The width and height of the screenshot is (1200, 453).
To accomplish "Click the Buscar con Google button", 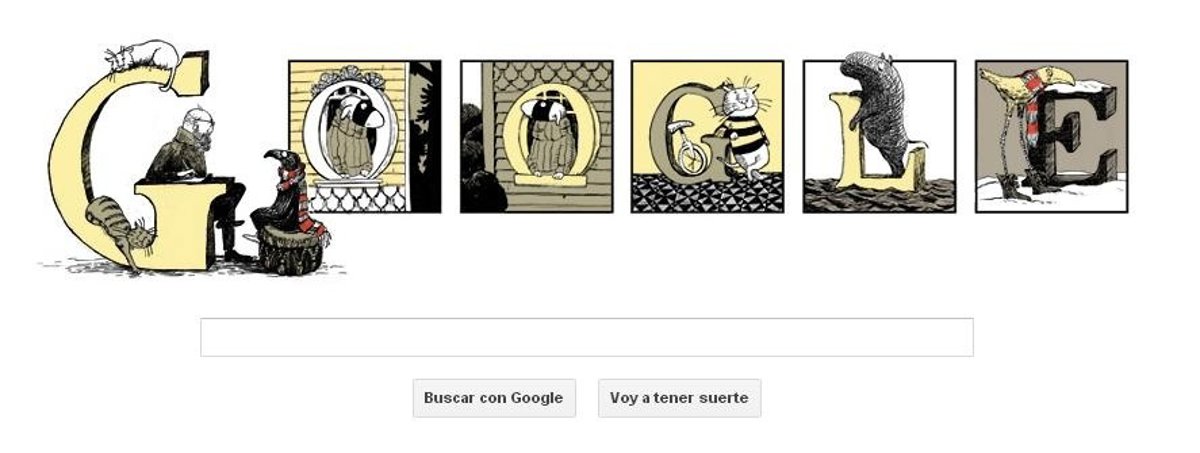I will [x=494, y=398].
